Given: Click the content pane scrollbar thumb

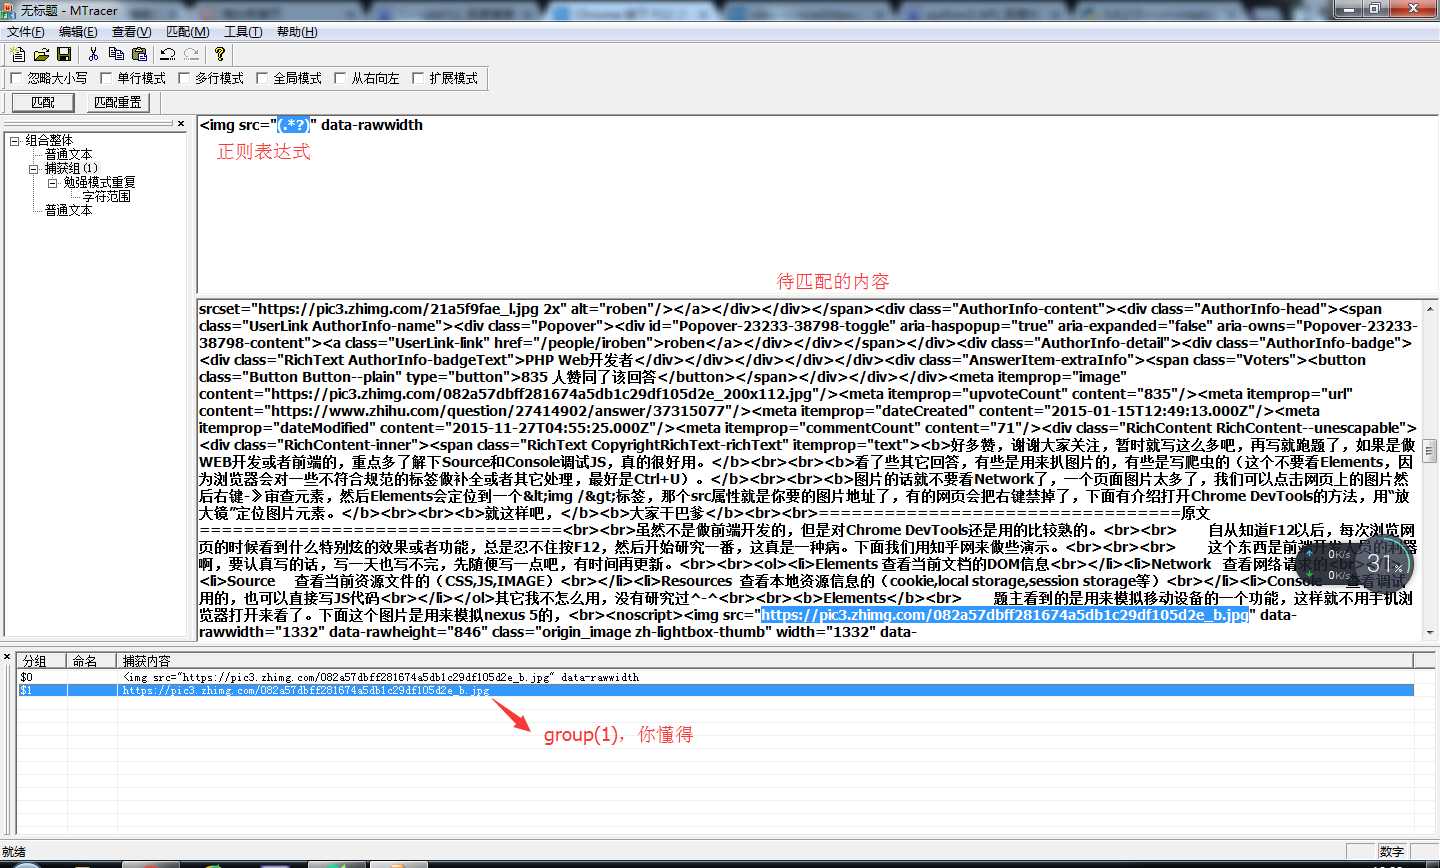Looking at the screenshot, I should click(x=1430, y=450).
